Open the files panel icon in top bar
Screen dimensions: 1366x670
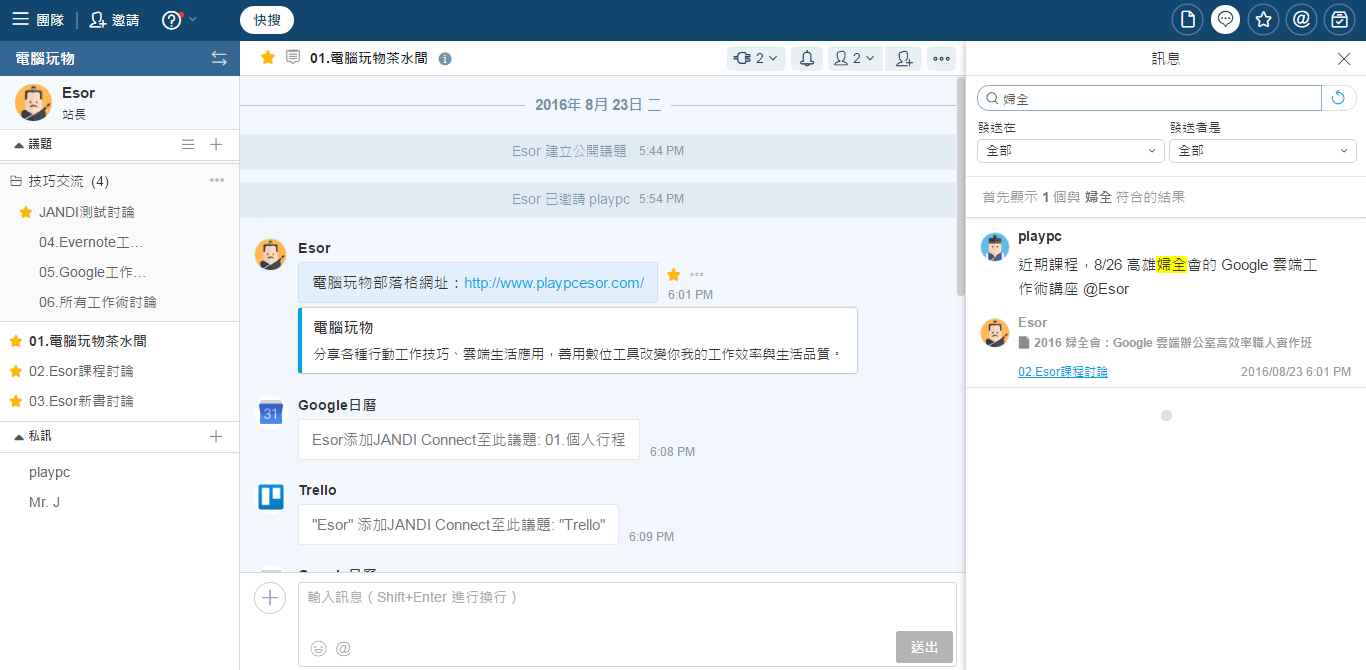click(x=1188, y=19)
